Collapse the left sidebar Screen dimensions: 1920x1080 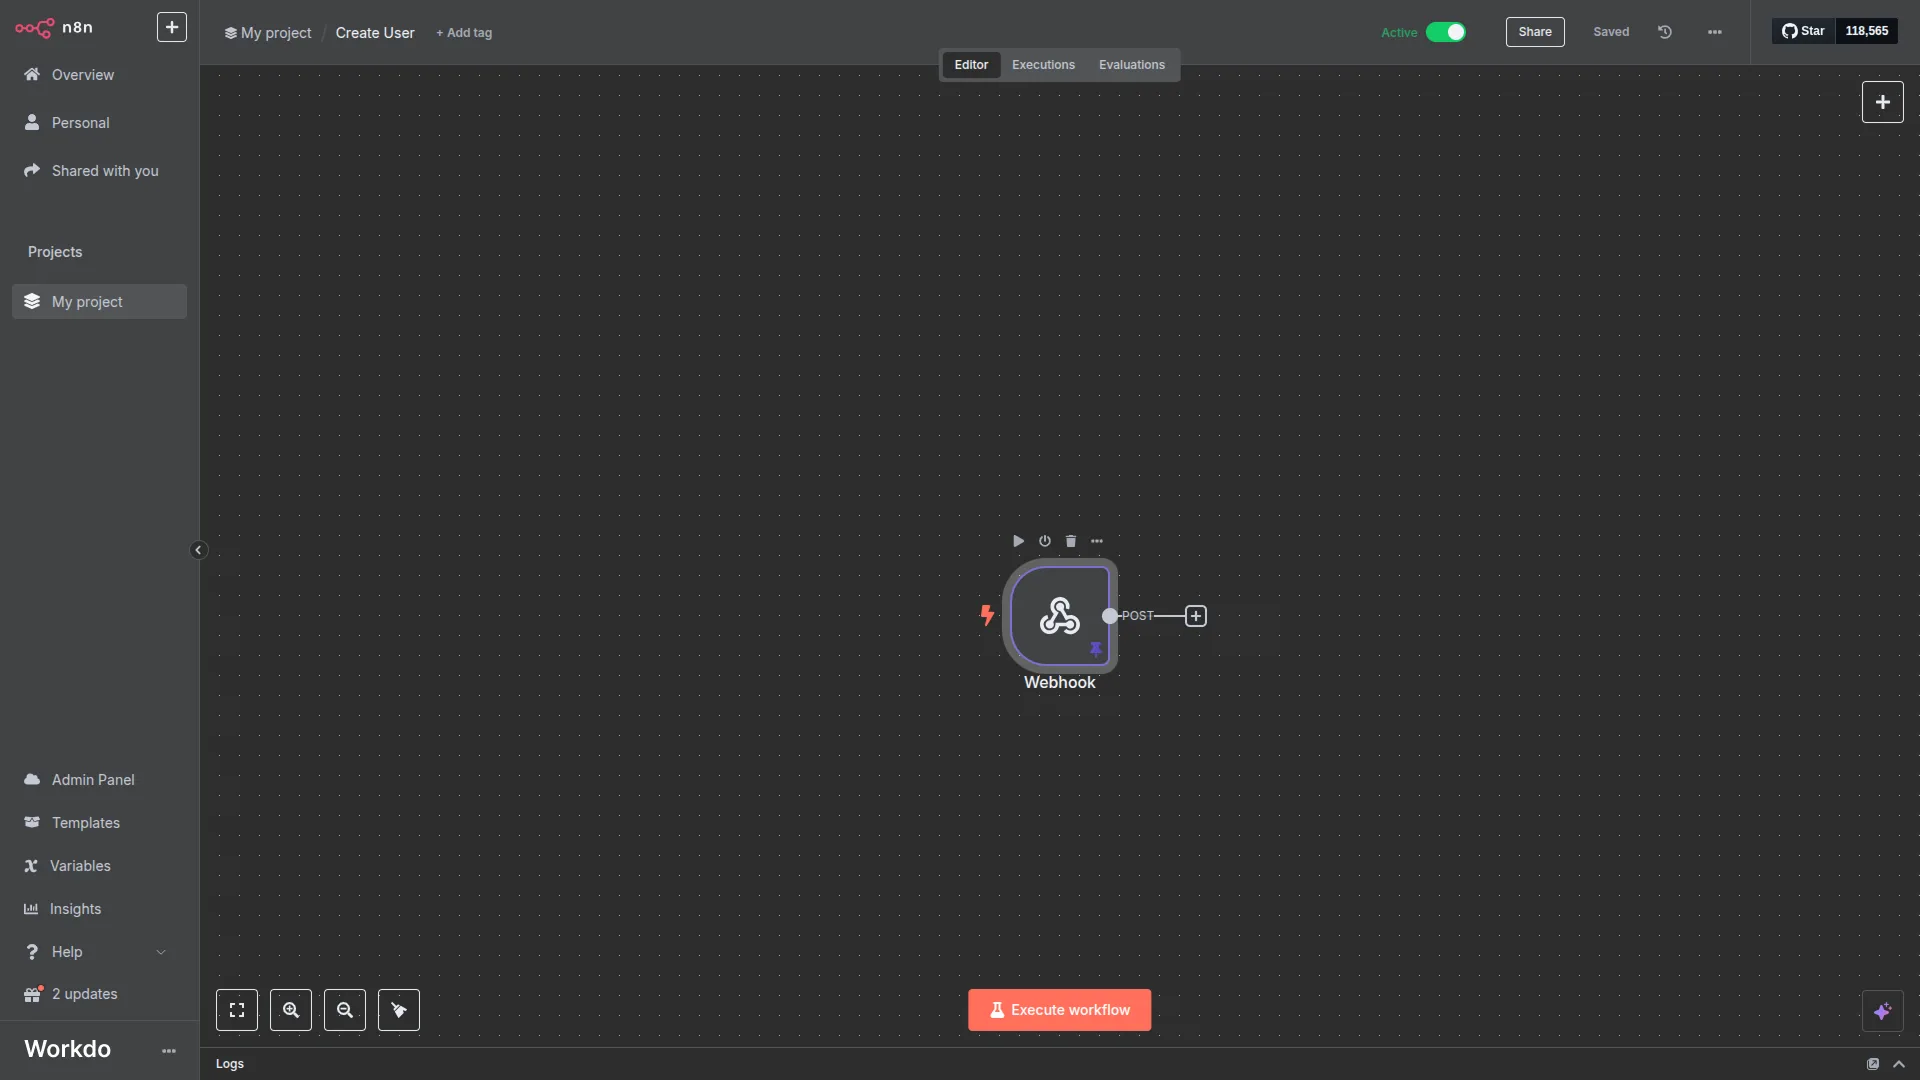[198, 550]
